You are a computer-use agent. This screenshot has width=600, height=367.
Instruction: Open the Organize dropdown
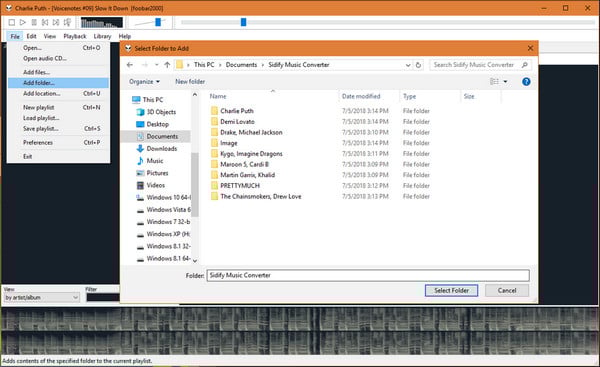click(x=144, y=82)
